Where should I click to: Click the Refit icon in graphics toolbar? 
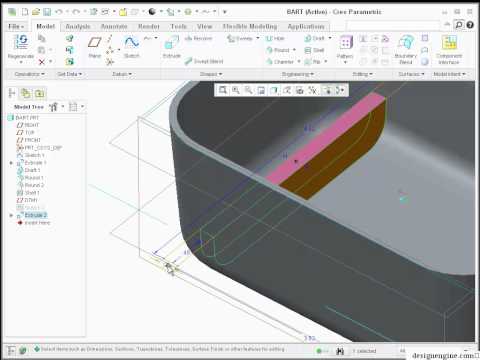coord(223,90)
